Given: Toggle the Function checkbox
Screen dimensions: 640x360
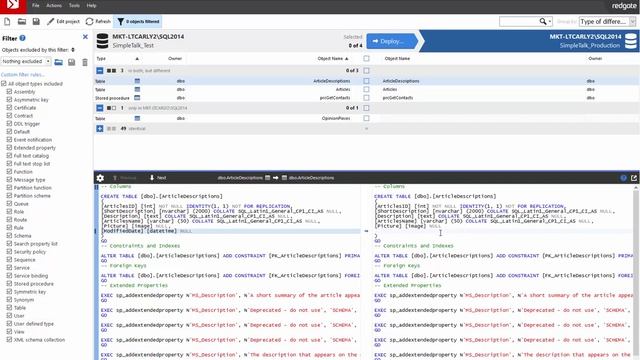Looking at the screenshot, I should 9,172.
